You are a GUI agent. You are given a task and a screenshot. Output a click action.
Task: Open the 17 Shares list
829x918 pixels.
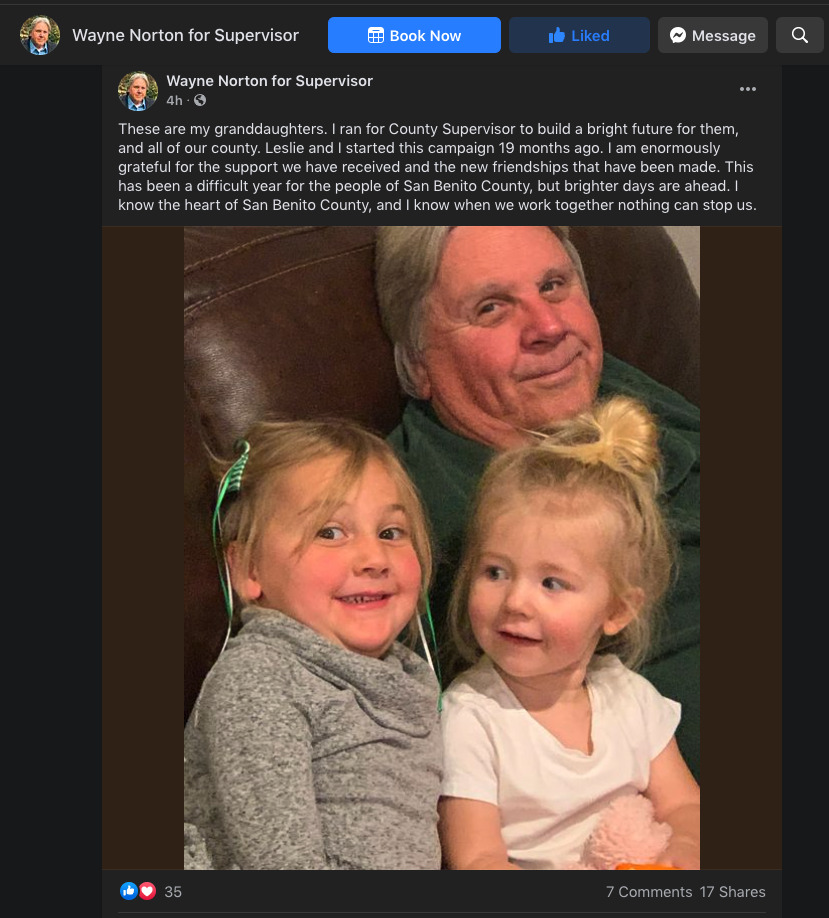coord(733,892)
